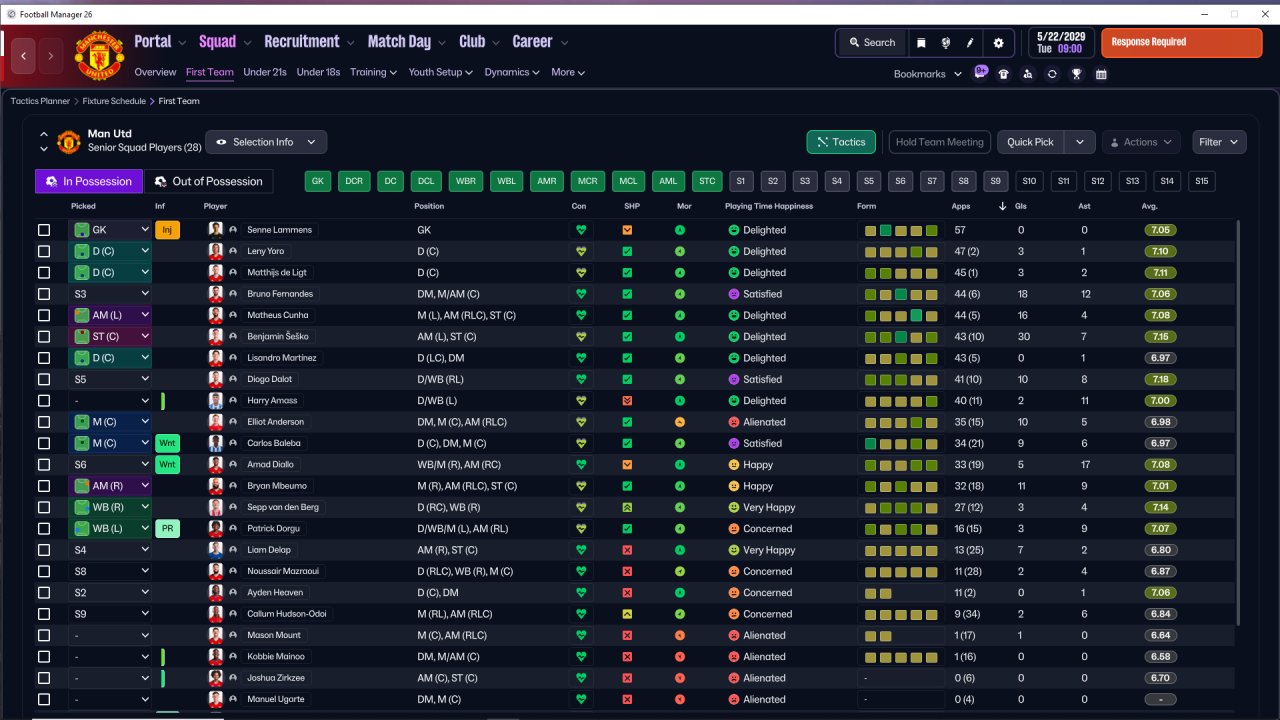
Task: Tick the checkbox for Leny Yoro
Action: tap(44, 251)
